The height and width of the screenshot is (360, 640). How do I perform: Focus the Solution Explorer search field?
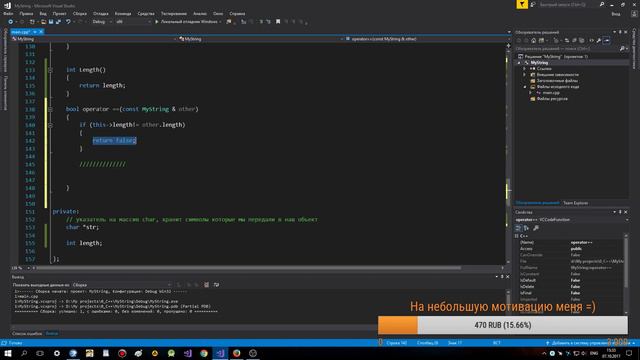567,49
